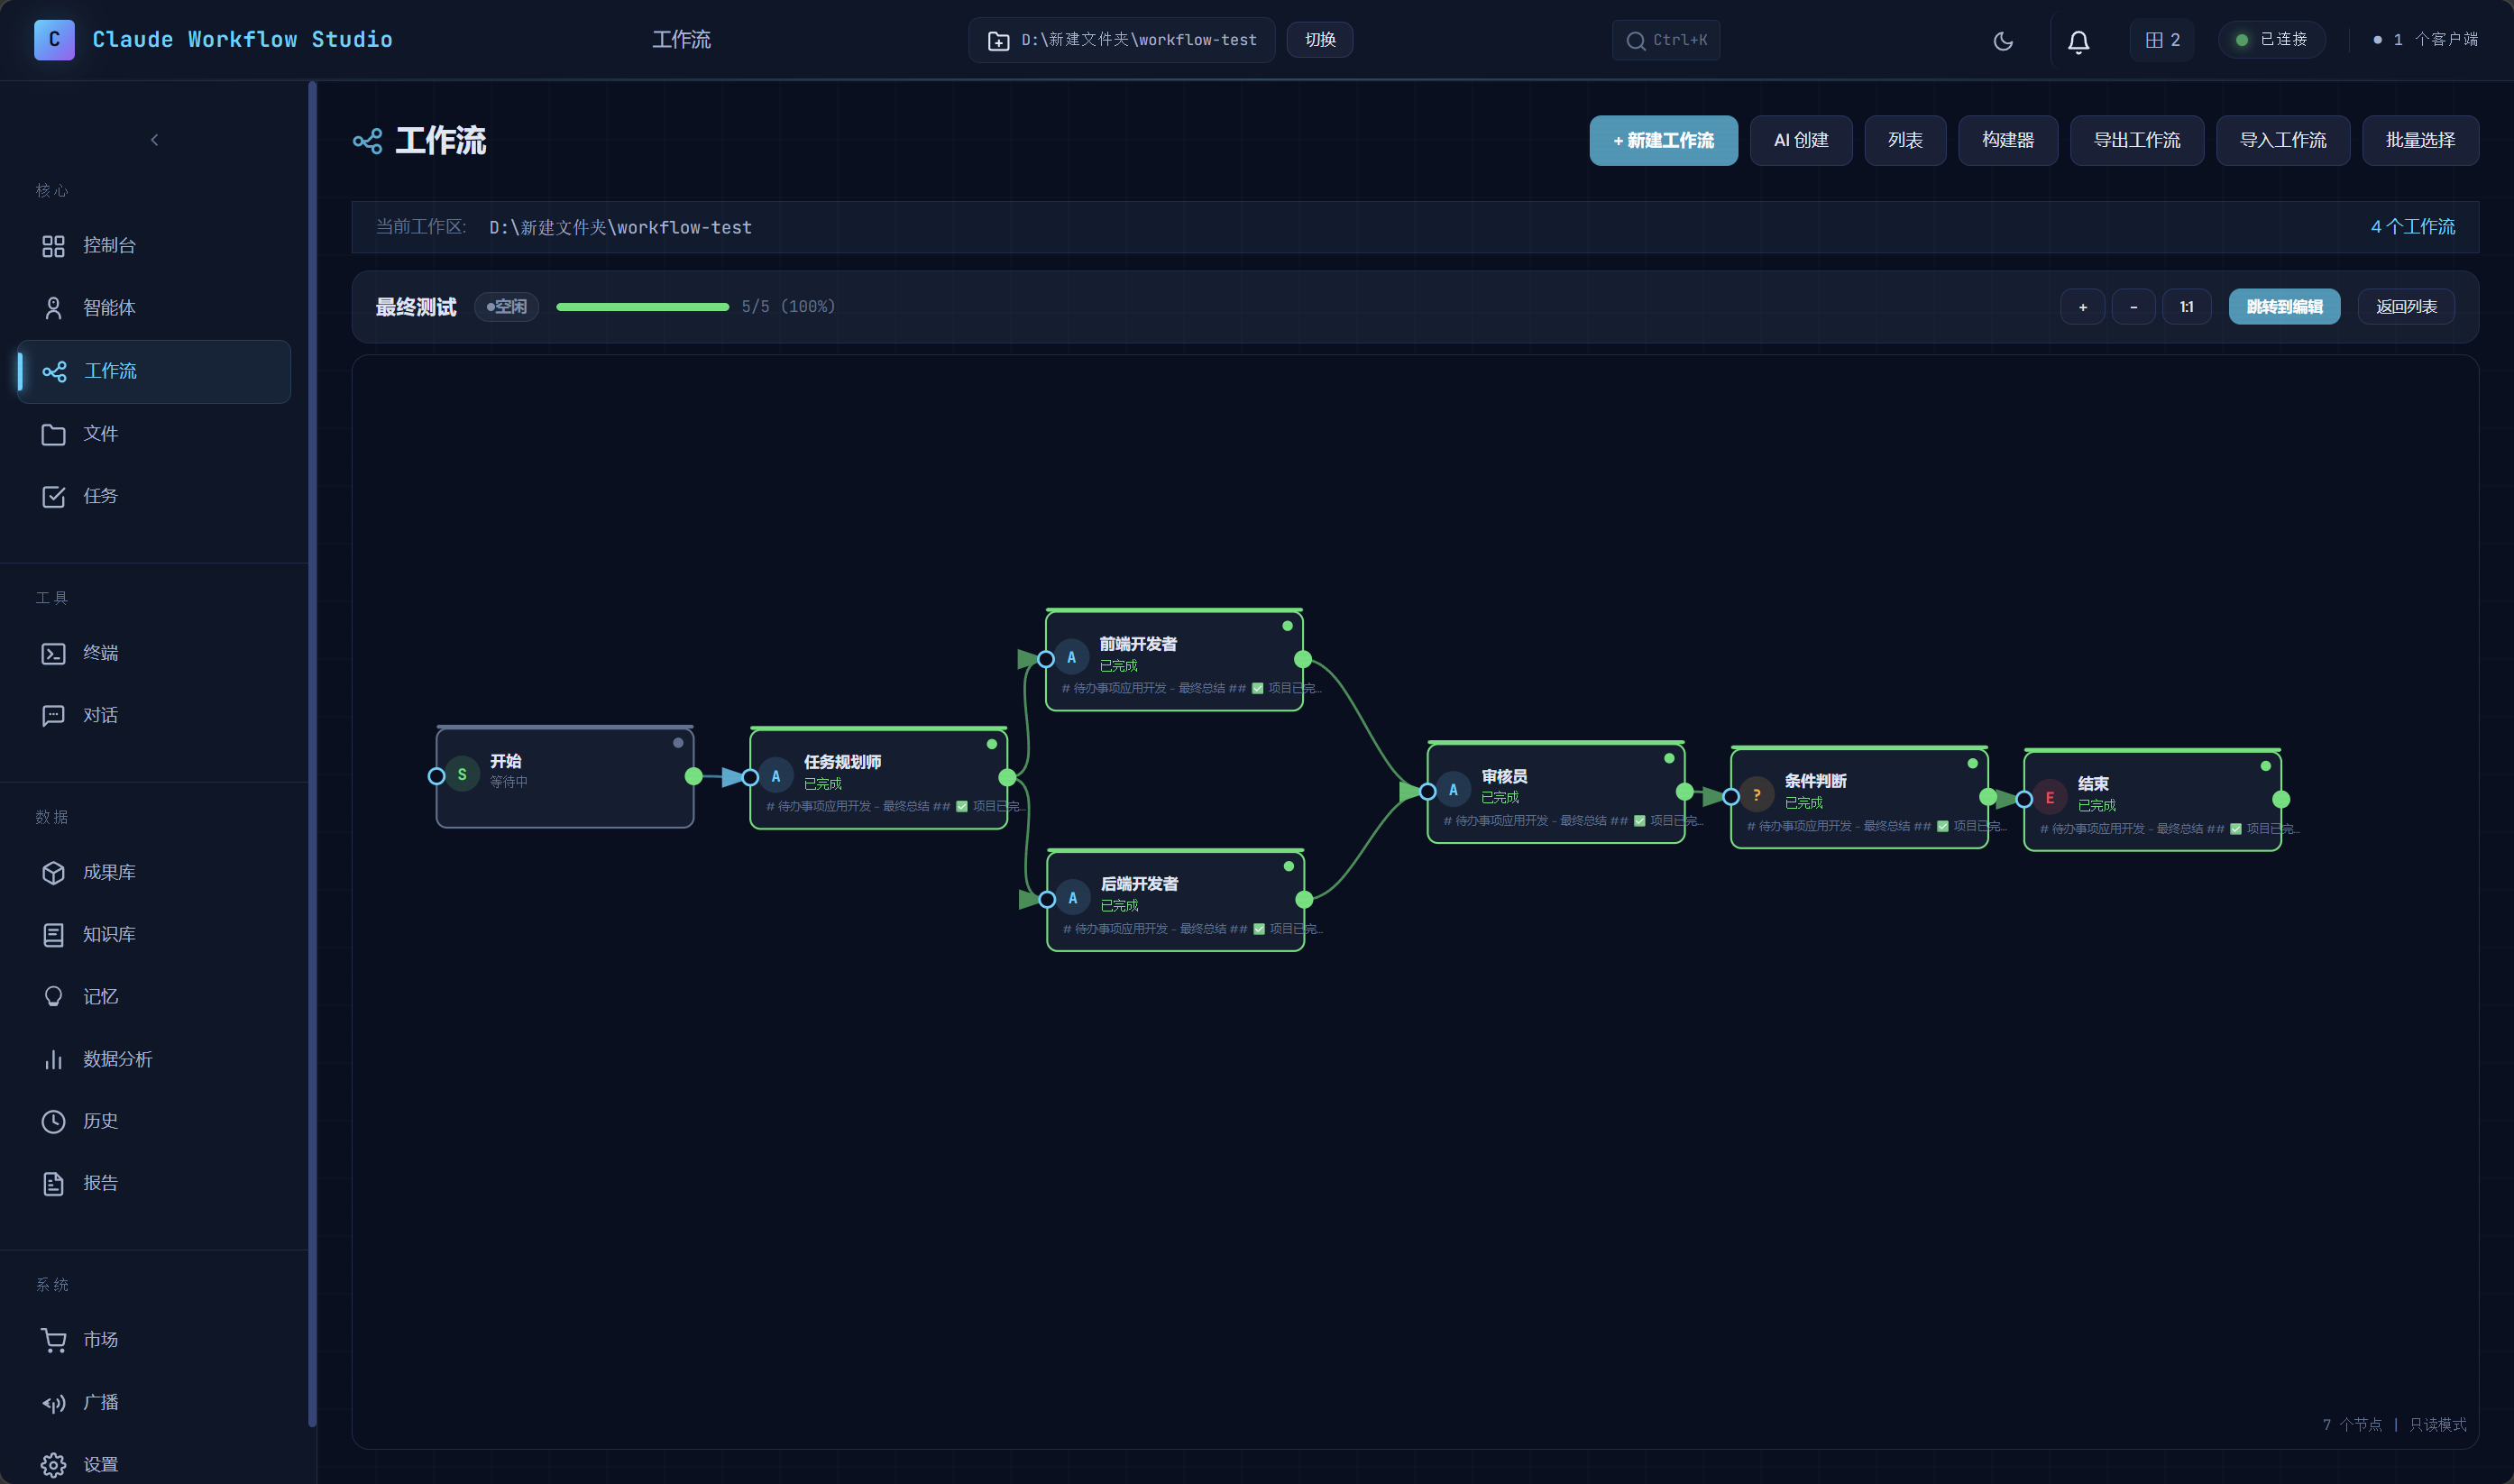The image size is (2514, 1484).
Task: Click 导出工作流 button
Action: coord(2137,140)
